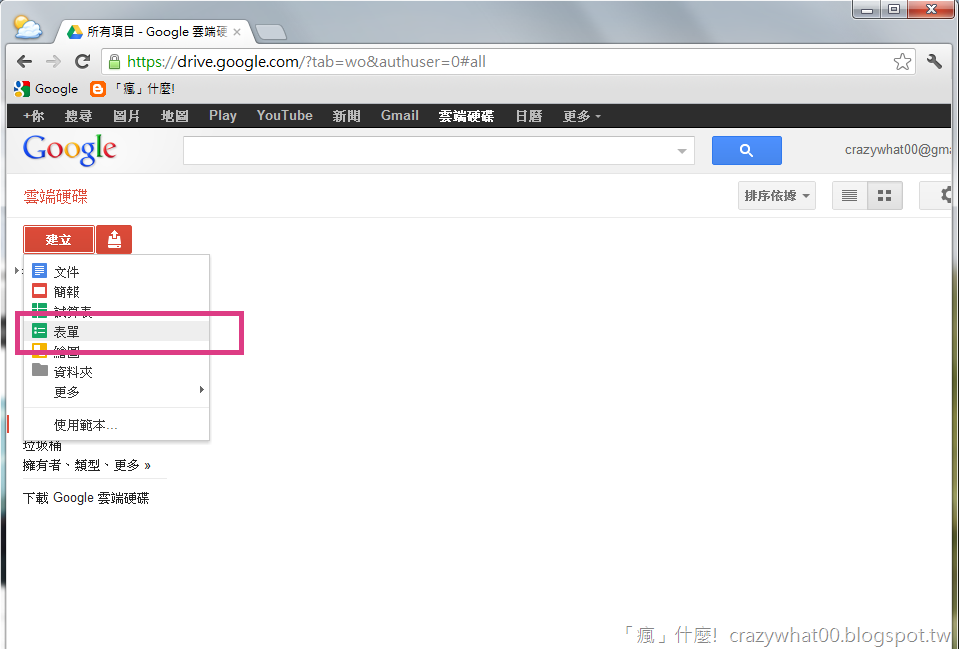
Task: Choose 使用範本... from the create menu
Action: [116, 425]
